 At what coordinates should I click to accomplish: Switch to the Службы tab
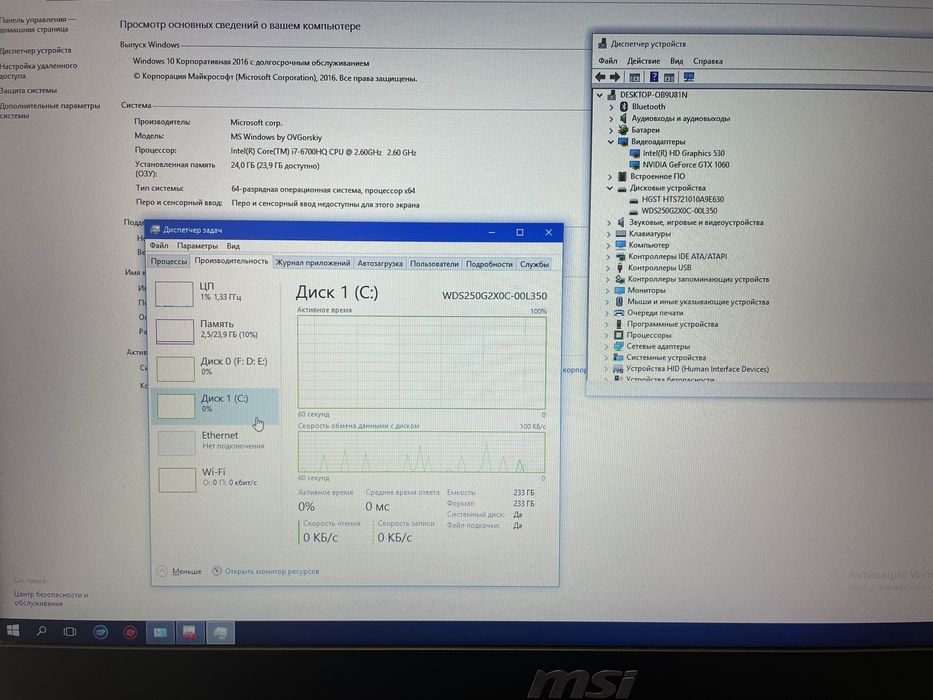[x=534, y=264]
